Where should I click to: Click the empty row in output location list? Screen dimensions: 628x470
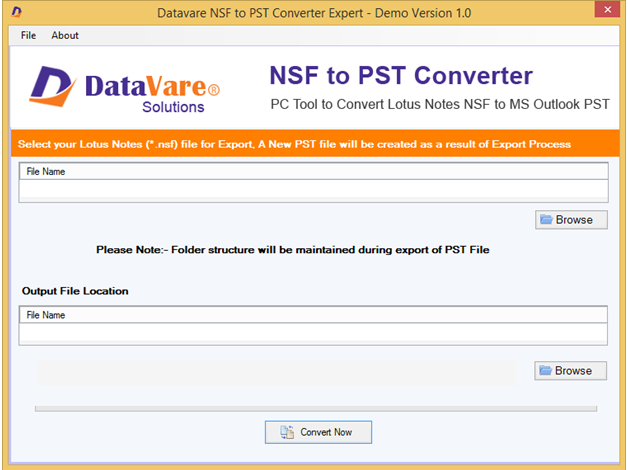click(x=314, y=332)
